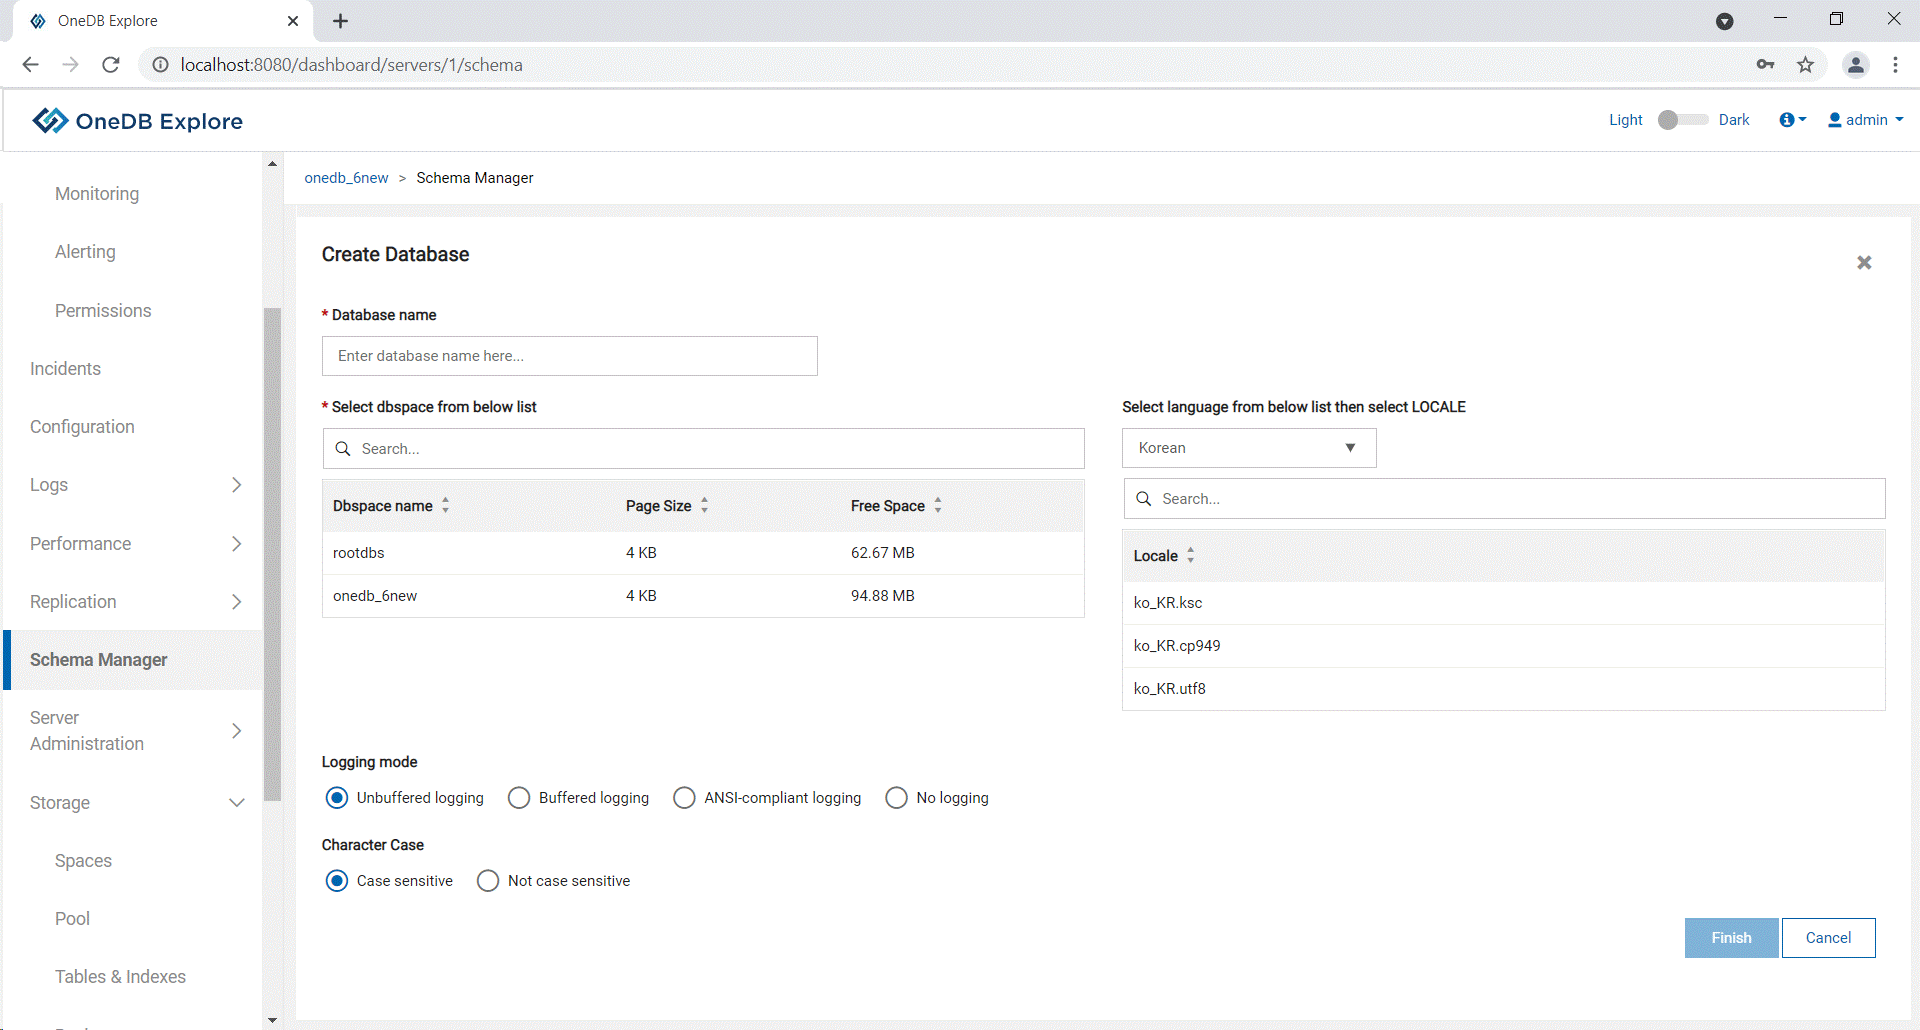1920x1030 pixels.
Task: Choose Not case sensitive option
Action: coord(488,881)
